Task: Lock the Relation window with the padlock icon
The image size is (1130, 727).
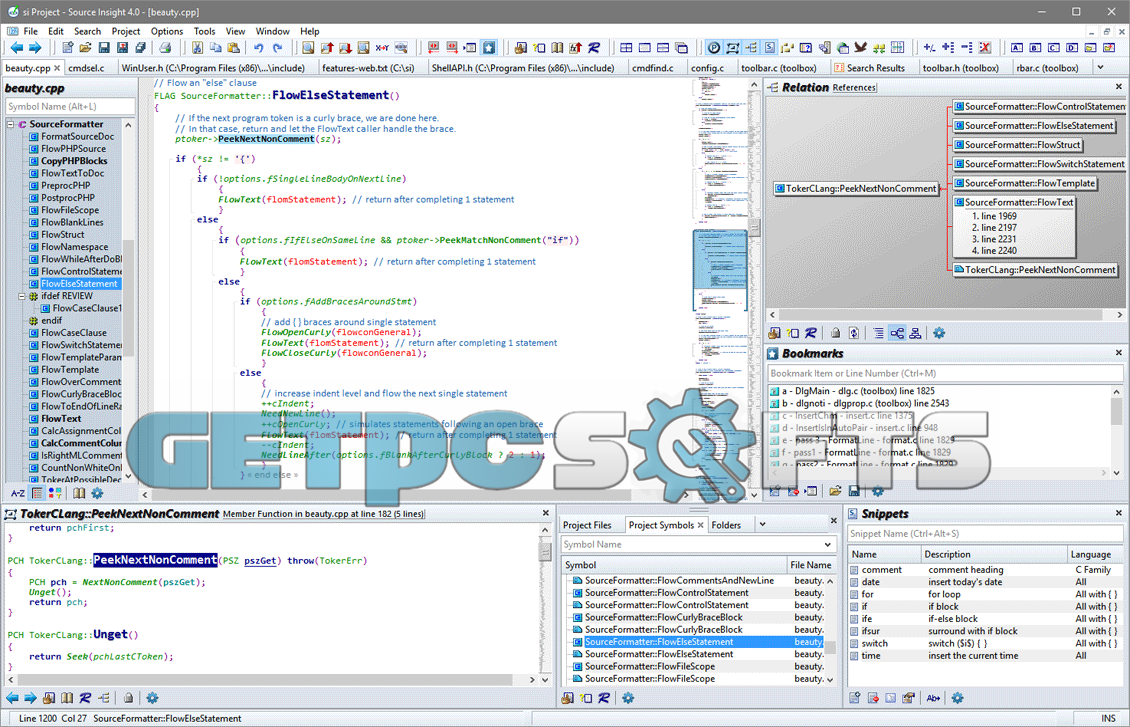Action: pyautogui.click(x=835, y=333)
